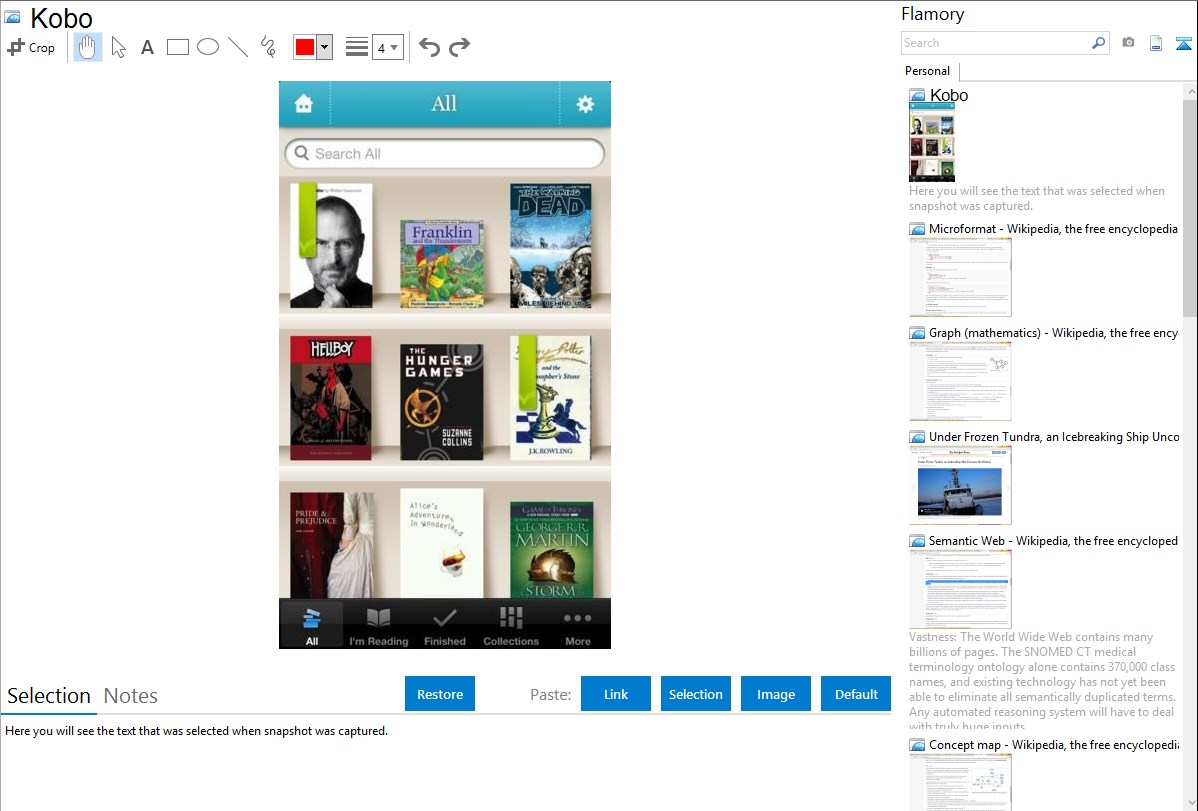The image size is (1198, 811).
Task: Select the straight line tool
Action: click(238, 47)
